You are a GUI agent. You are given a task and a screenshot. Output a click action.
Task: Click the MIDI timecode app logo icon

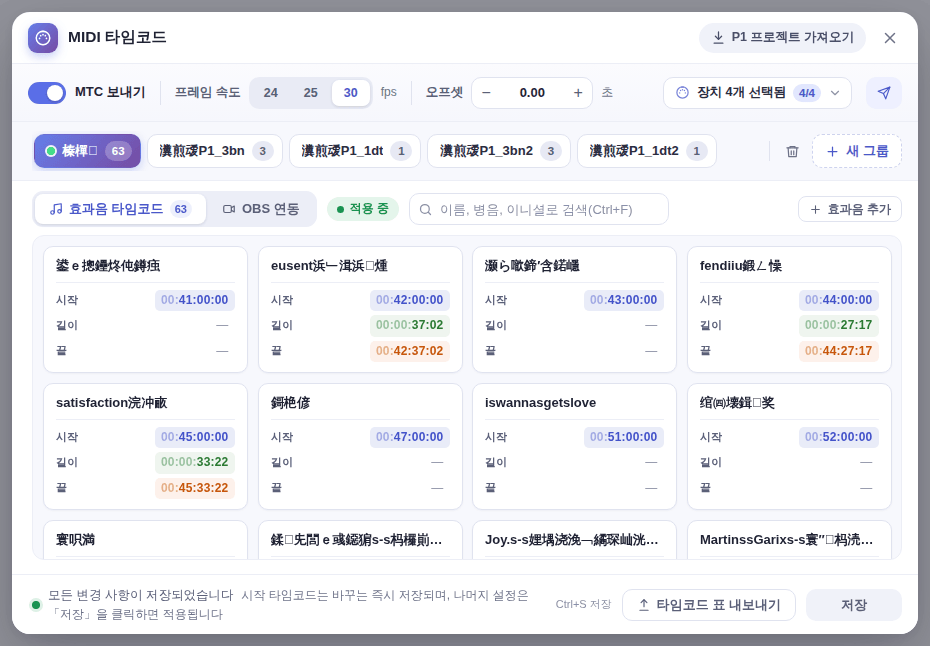coord(43,38)
